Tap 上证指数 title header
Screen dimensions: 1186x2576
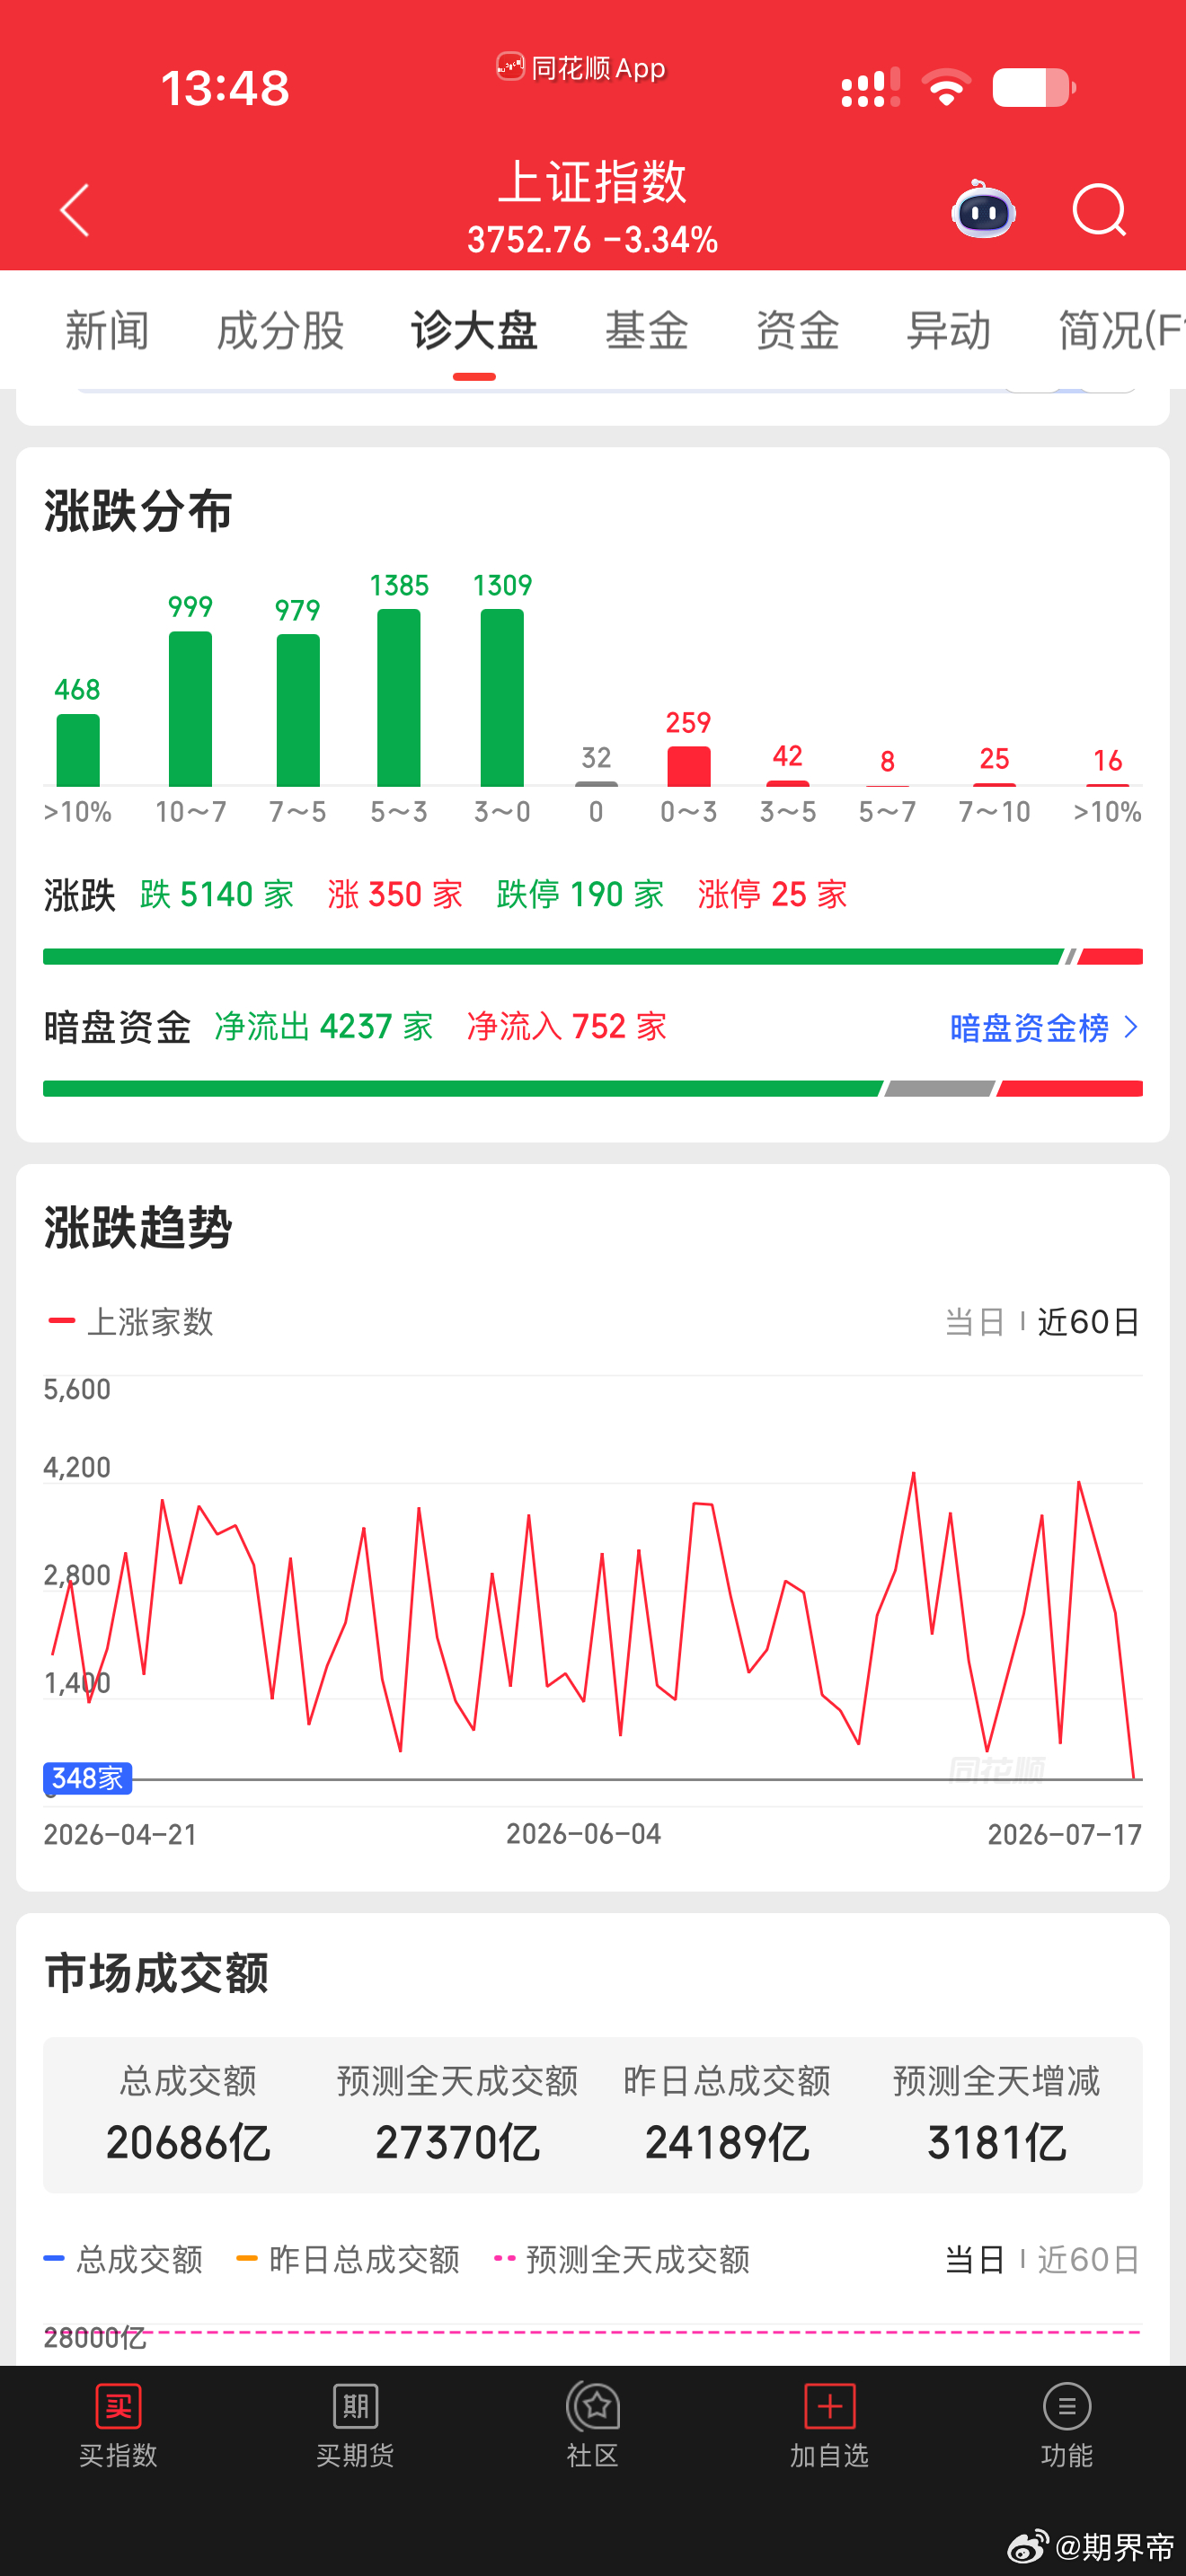point(593,182)
